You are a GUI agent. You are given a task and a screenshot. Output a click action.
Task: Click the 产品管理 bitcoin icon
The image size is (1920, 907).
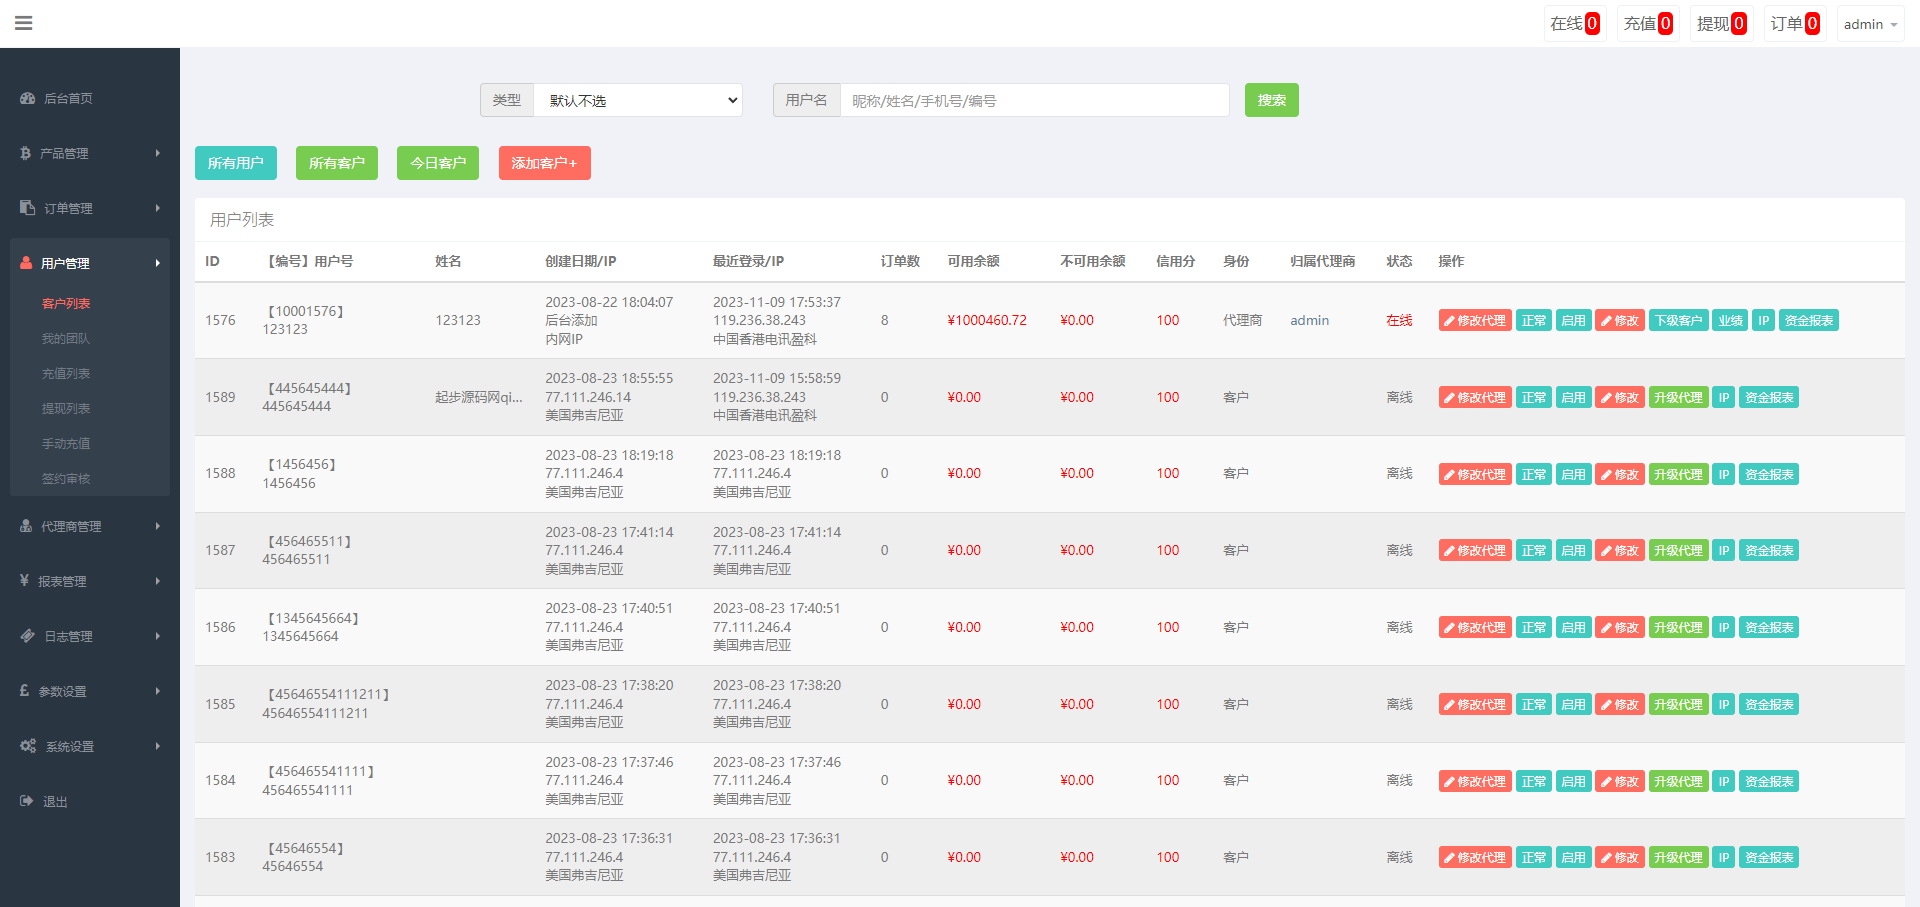(x=25, y=153)
